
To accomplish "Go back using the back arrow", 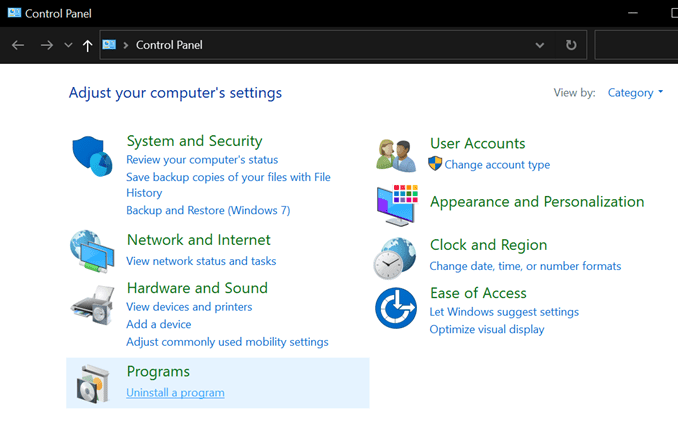I will coord(18,45).
